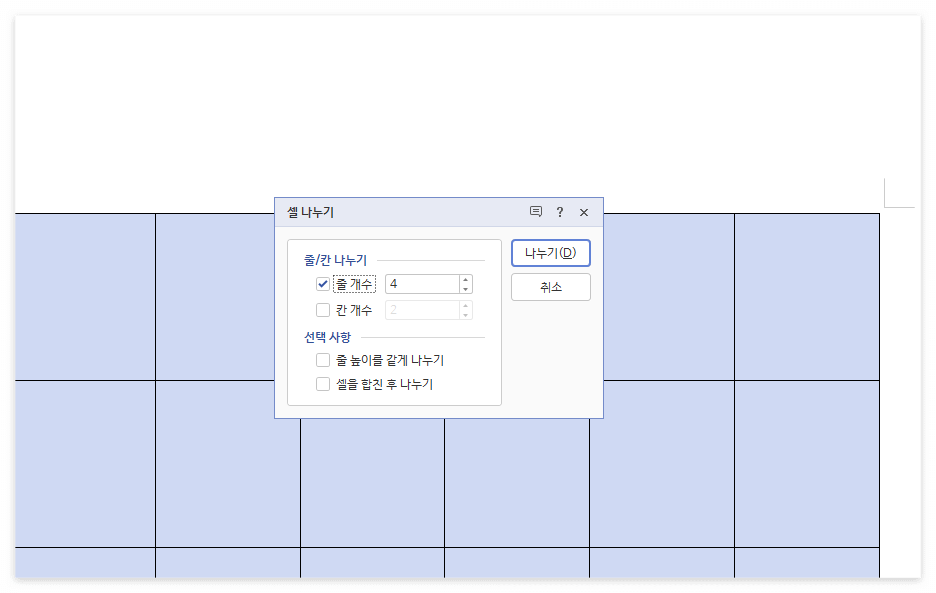The height and width of the screenshot is (593, 936).
Task: Click the 줄/칸 나누기 group heading
Action: click(x=335, y=260)
